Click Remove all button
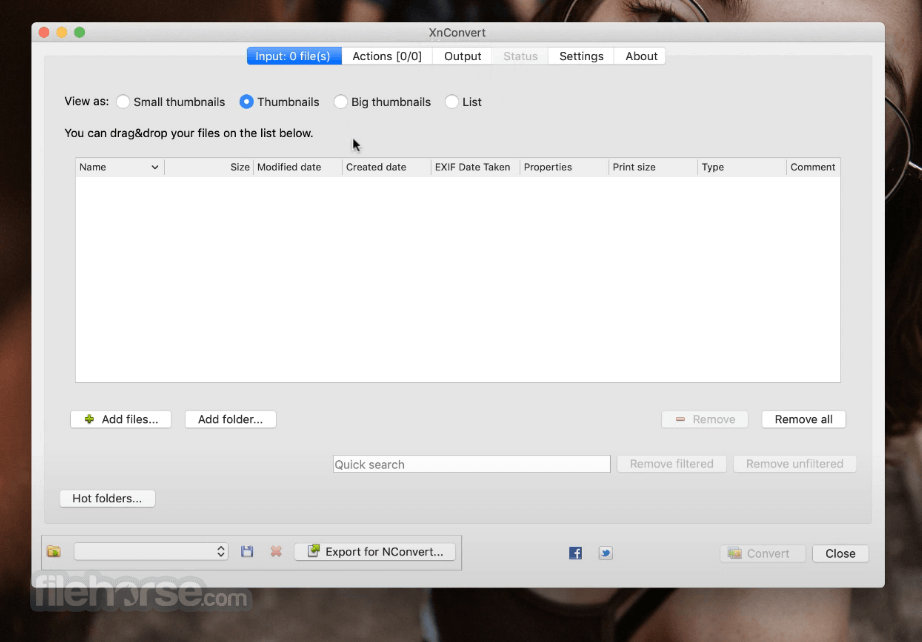 (804, 419)
